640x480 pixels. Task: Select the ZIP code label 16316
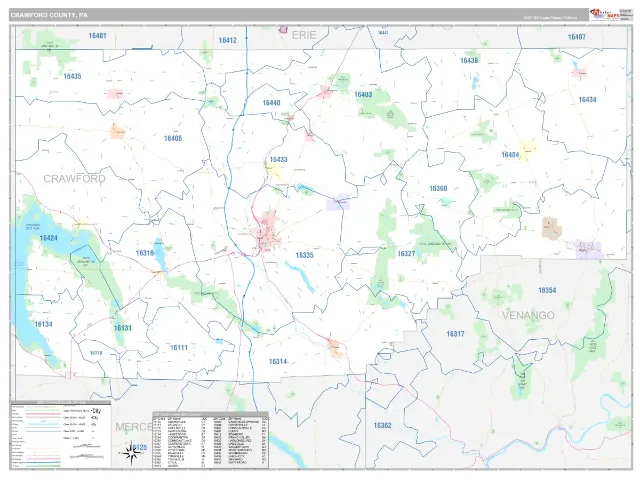coord(144,253)
